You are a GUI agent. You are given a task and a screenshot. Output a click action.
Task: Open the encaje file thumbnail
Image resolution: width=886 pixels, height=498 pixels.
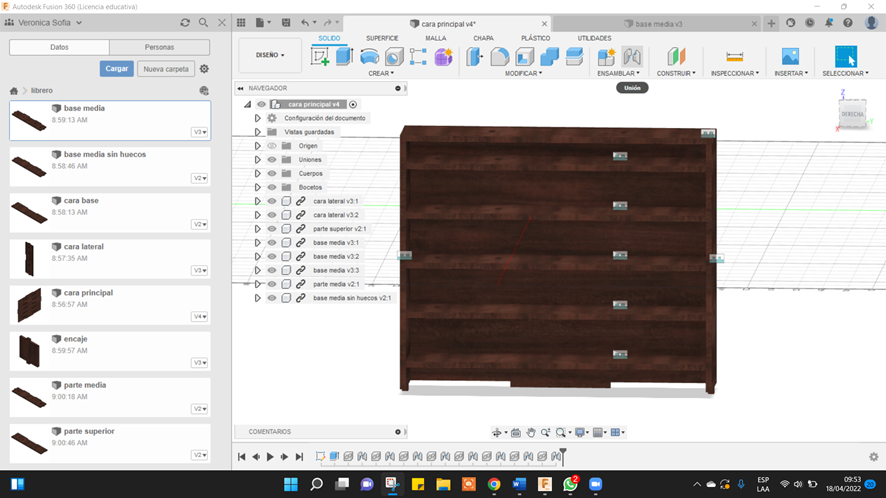pyautogui.click(x=29, y=351)
